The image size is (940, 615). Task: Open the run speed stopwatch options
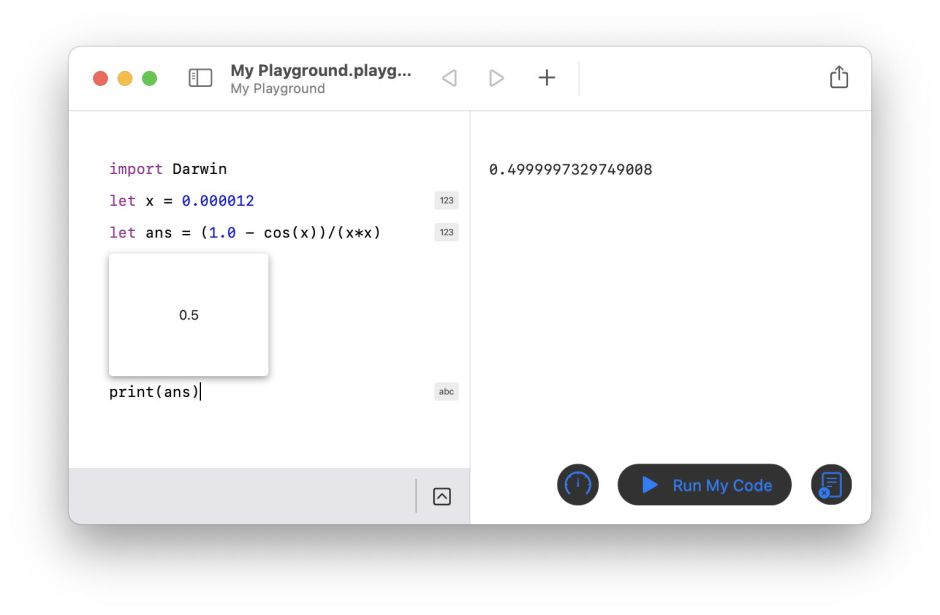[577, 485]
